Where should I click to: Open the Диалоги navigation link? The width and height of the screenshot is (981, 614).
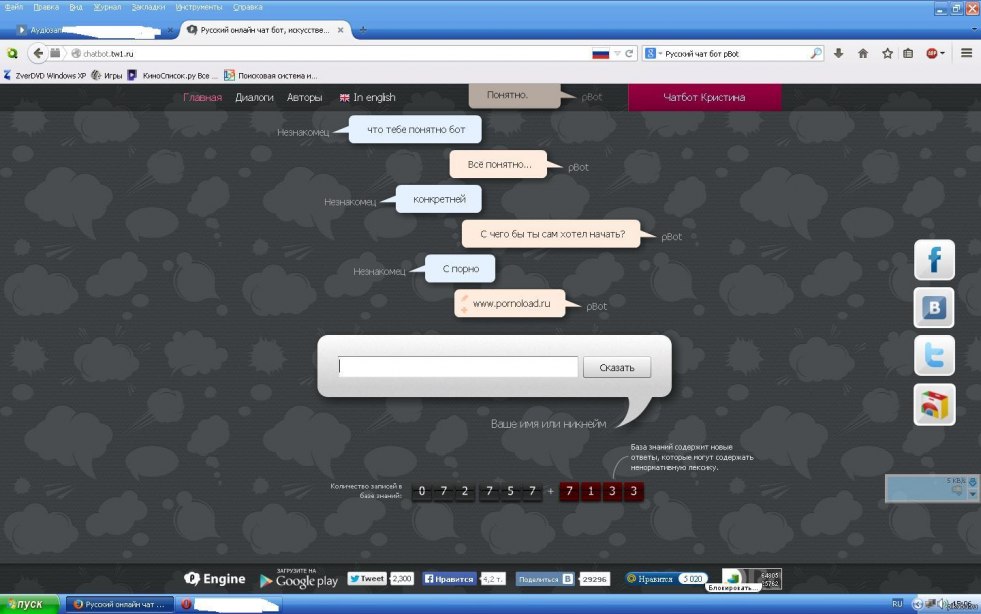pyautogui.click(x=254, y=97)
